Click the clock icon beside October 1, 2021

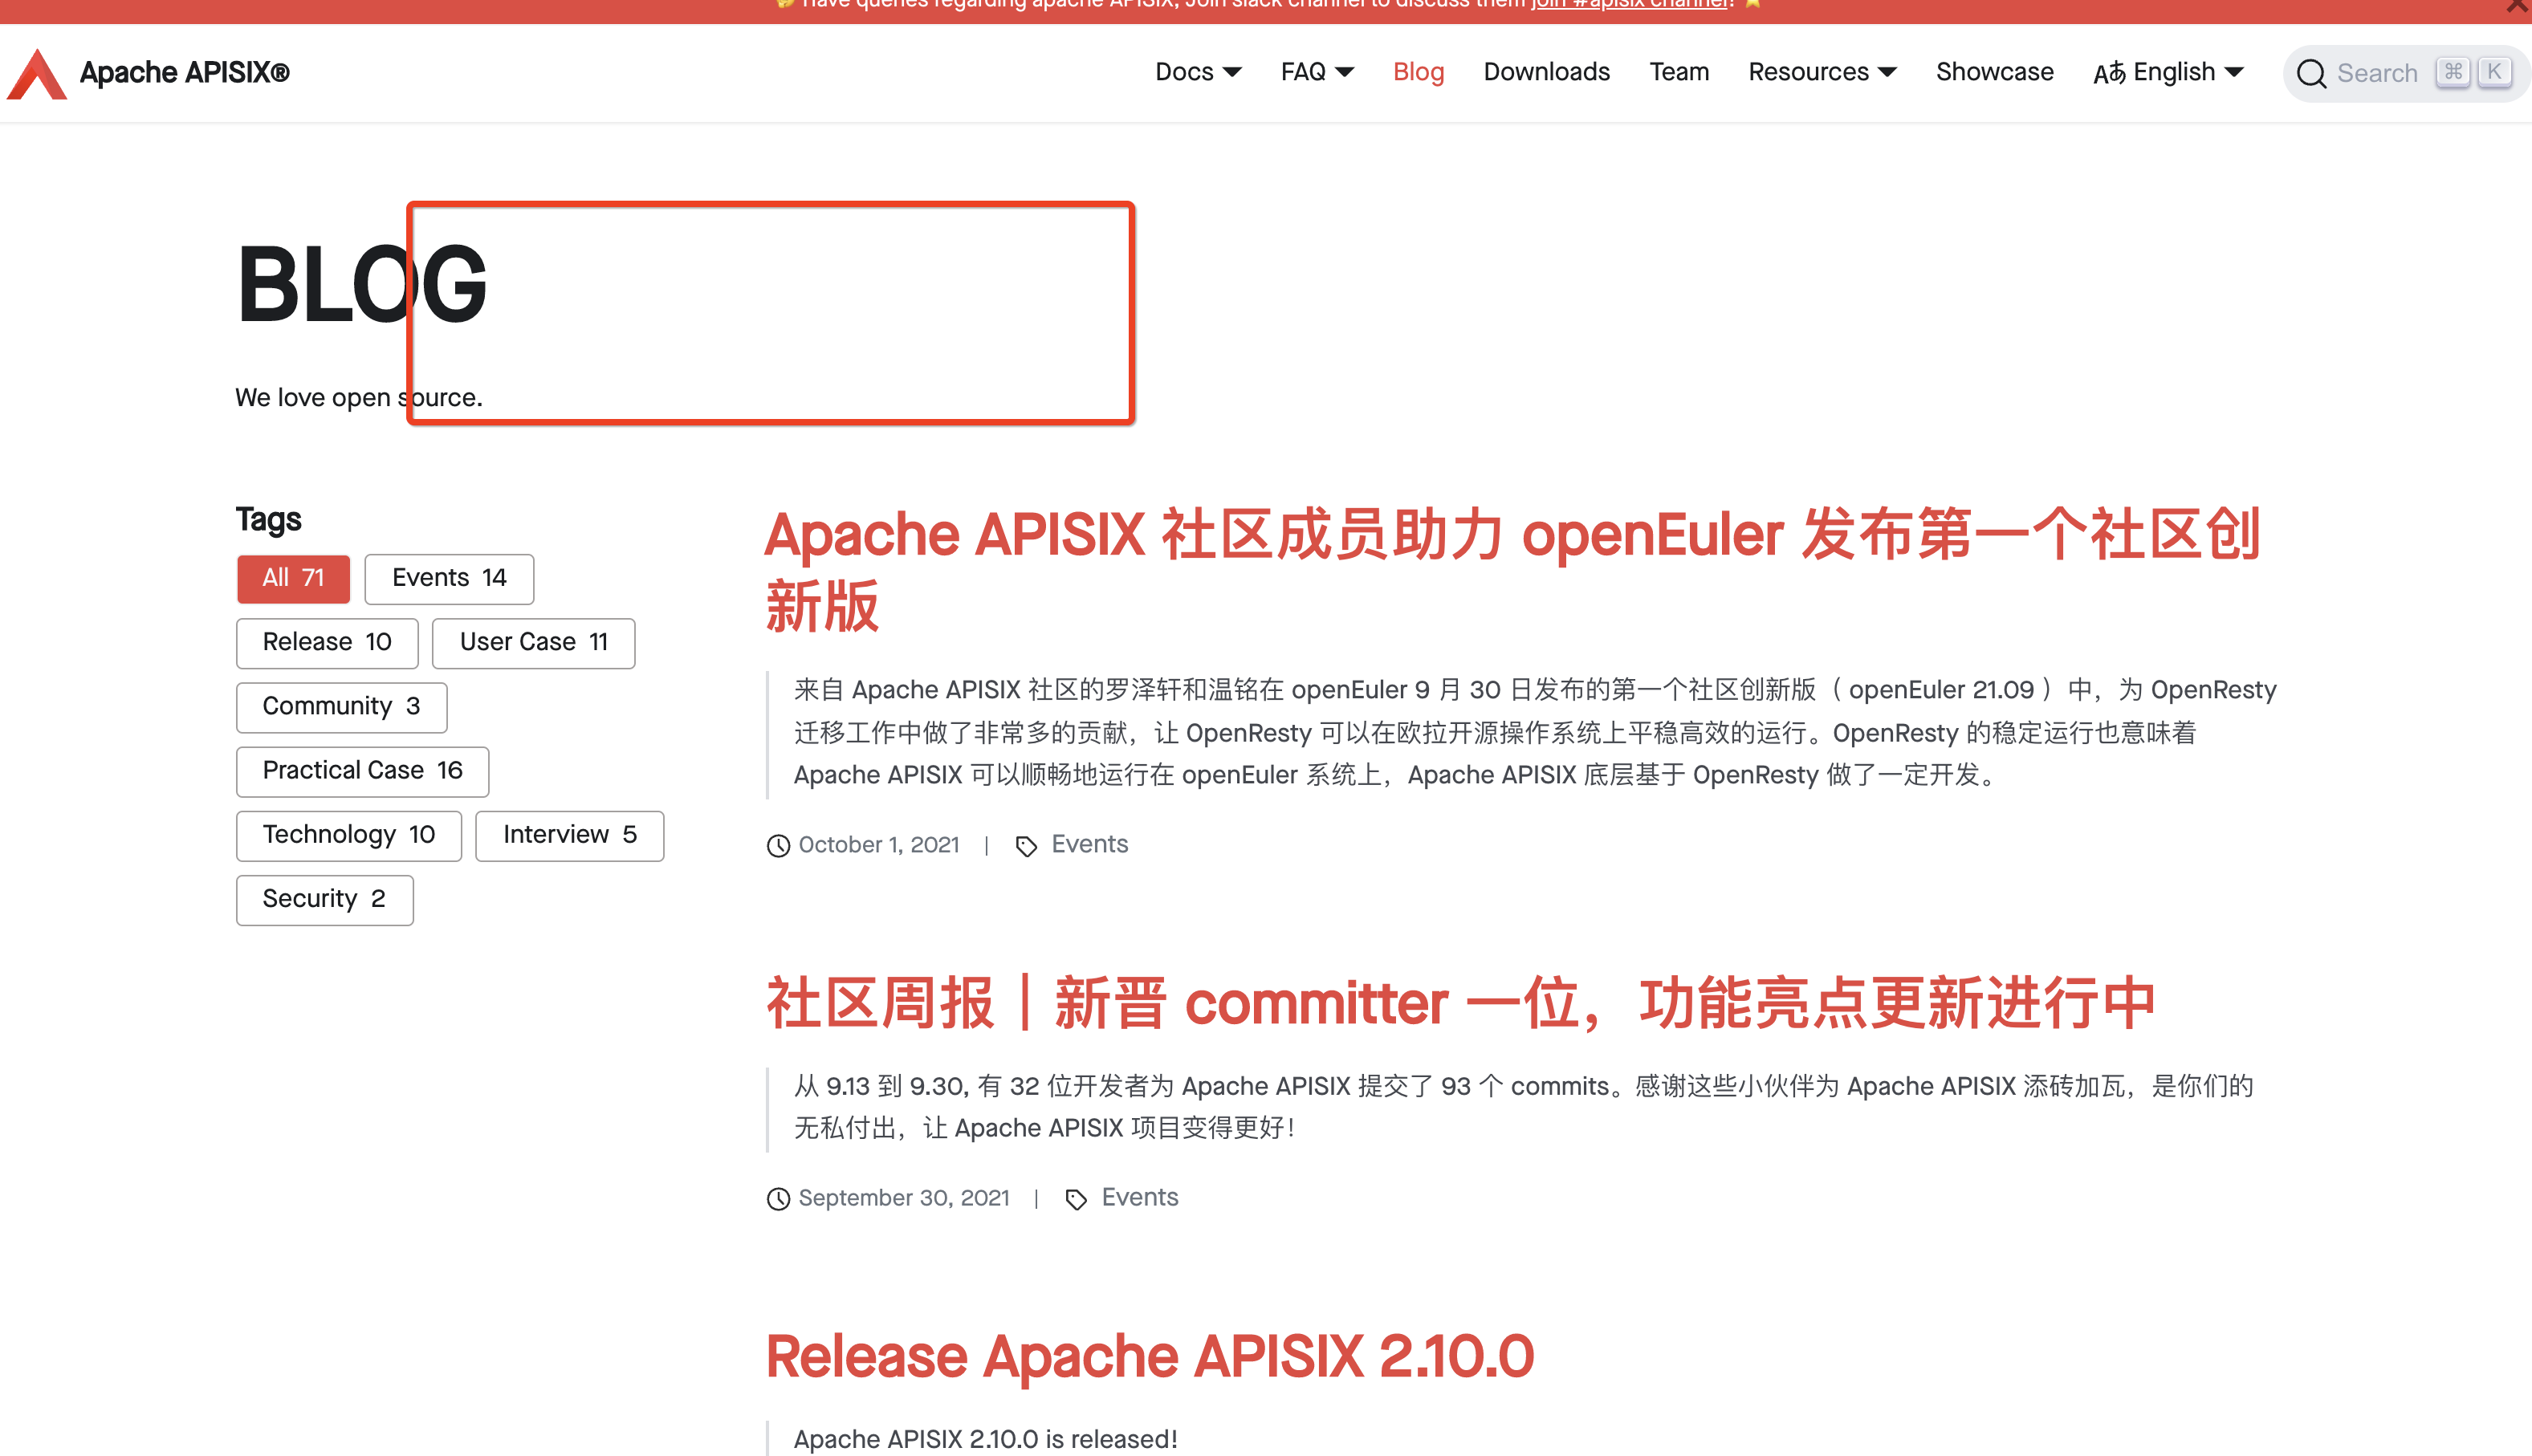click(x=778, y=846)
